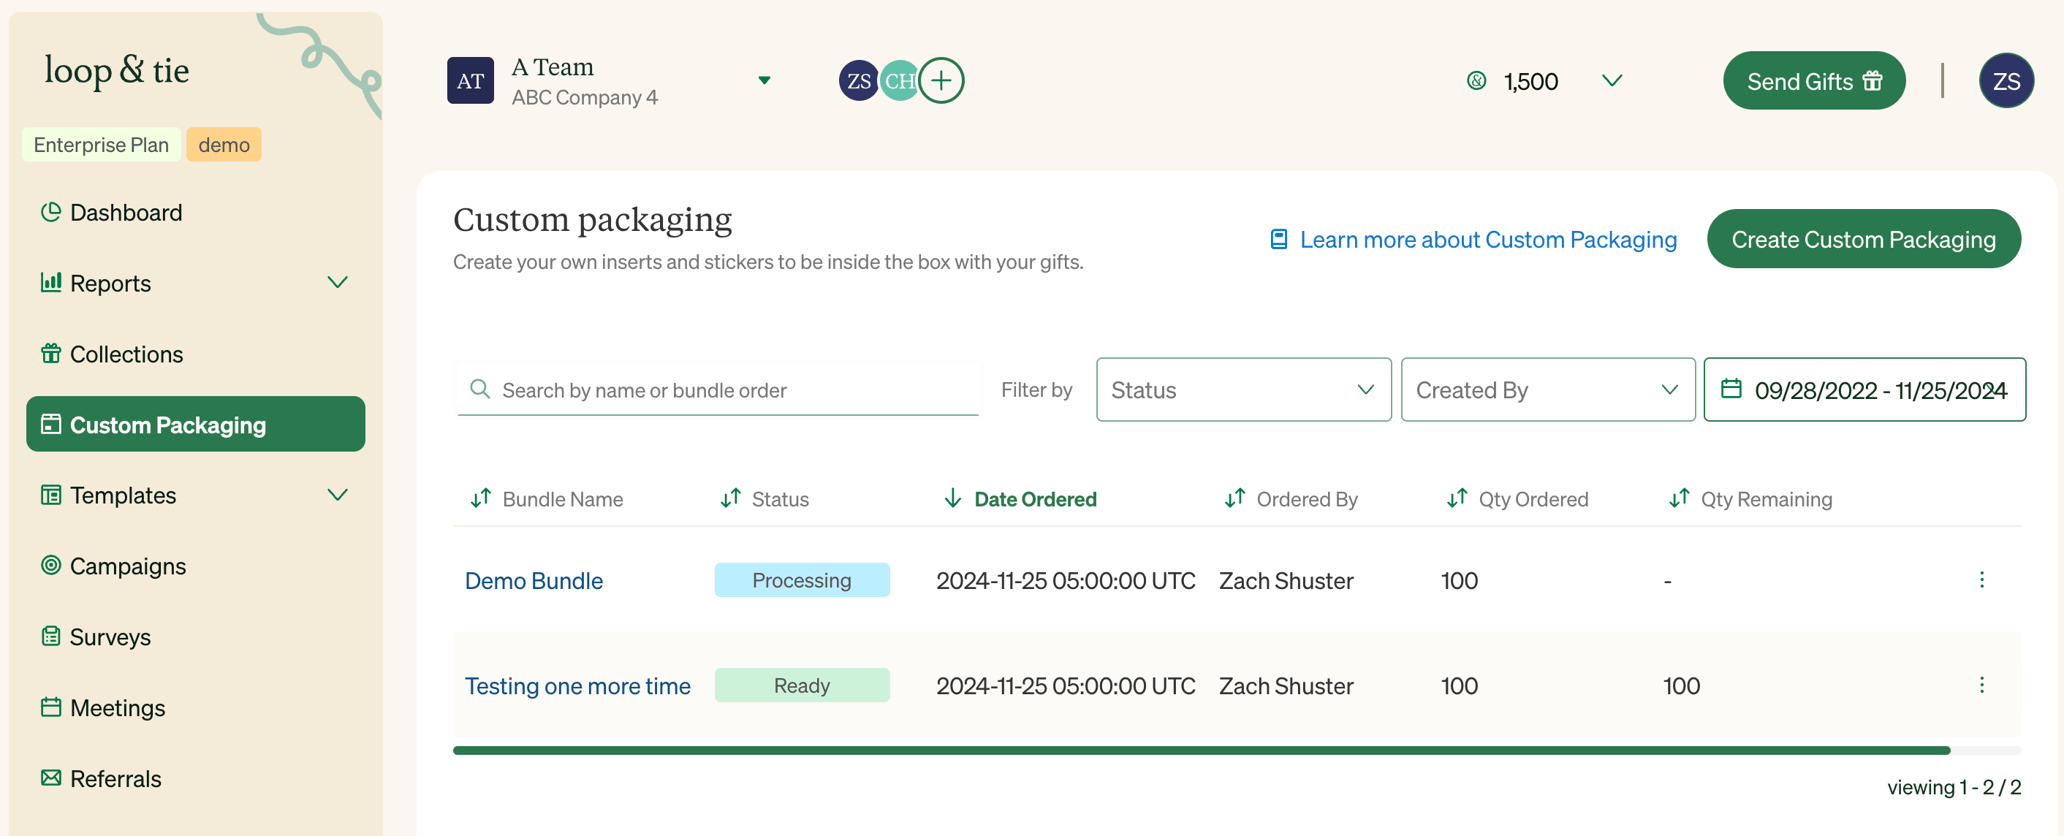Open Learn more about Custom Packaging link
Screen dimensions: 2064x836
[x=1473, y=239]
